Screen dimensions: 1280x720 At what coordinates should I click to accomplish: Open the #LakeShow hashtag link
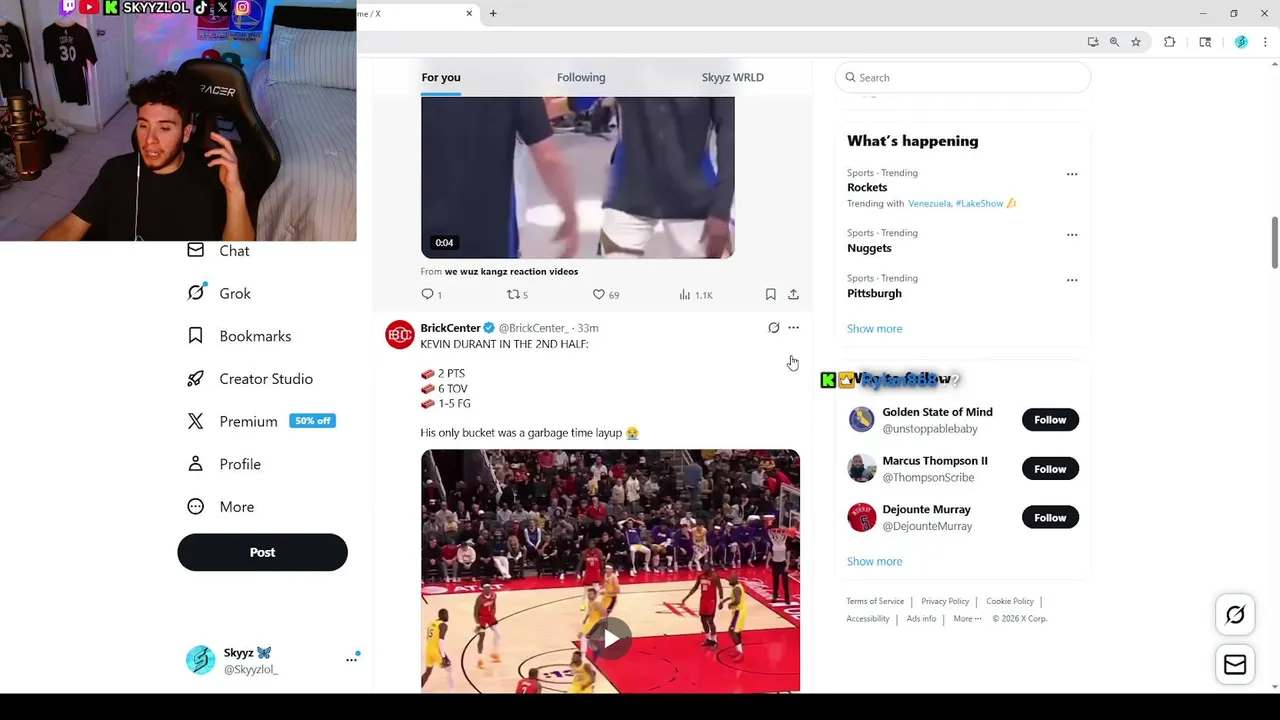pos(979,203)
